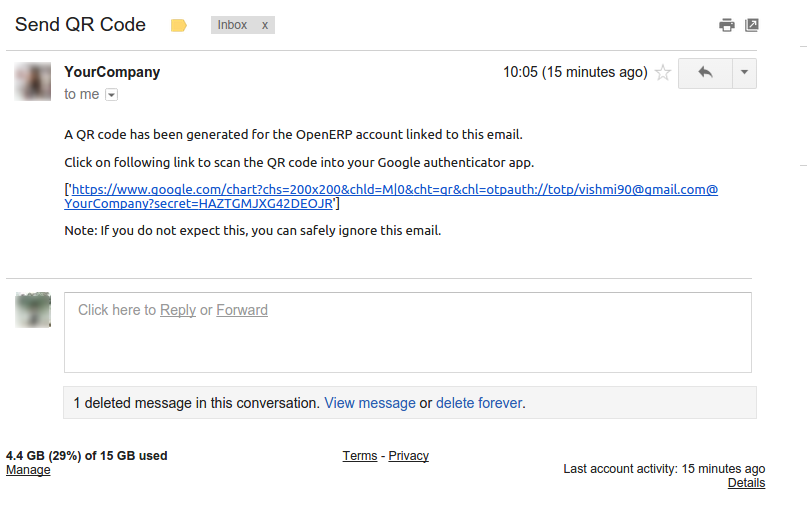Open YourCompany sender avatar
This screenshot has height=516, width=807.
pyautogui.click(x=32, y=81)
